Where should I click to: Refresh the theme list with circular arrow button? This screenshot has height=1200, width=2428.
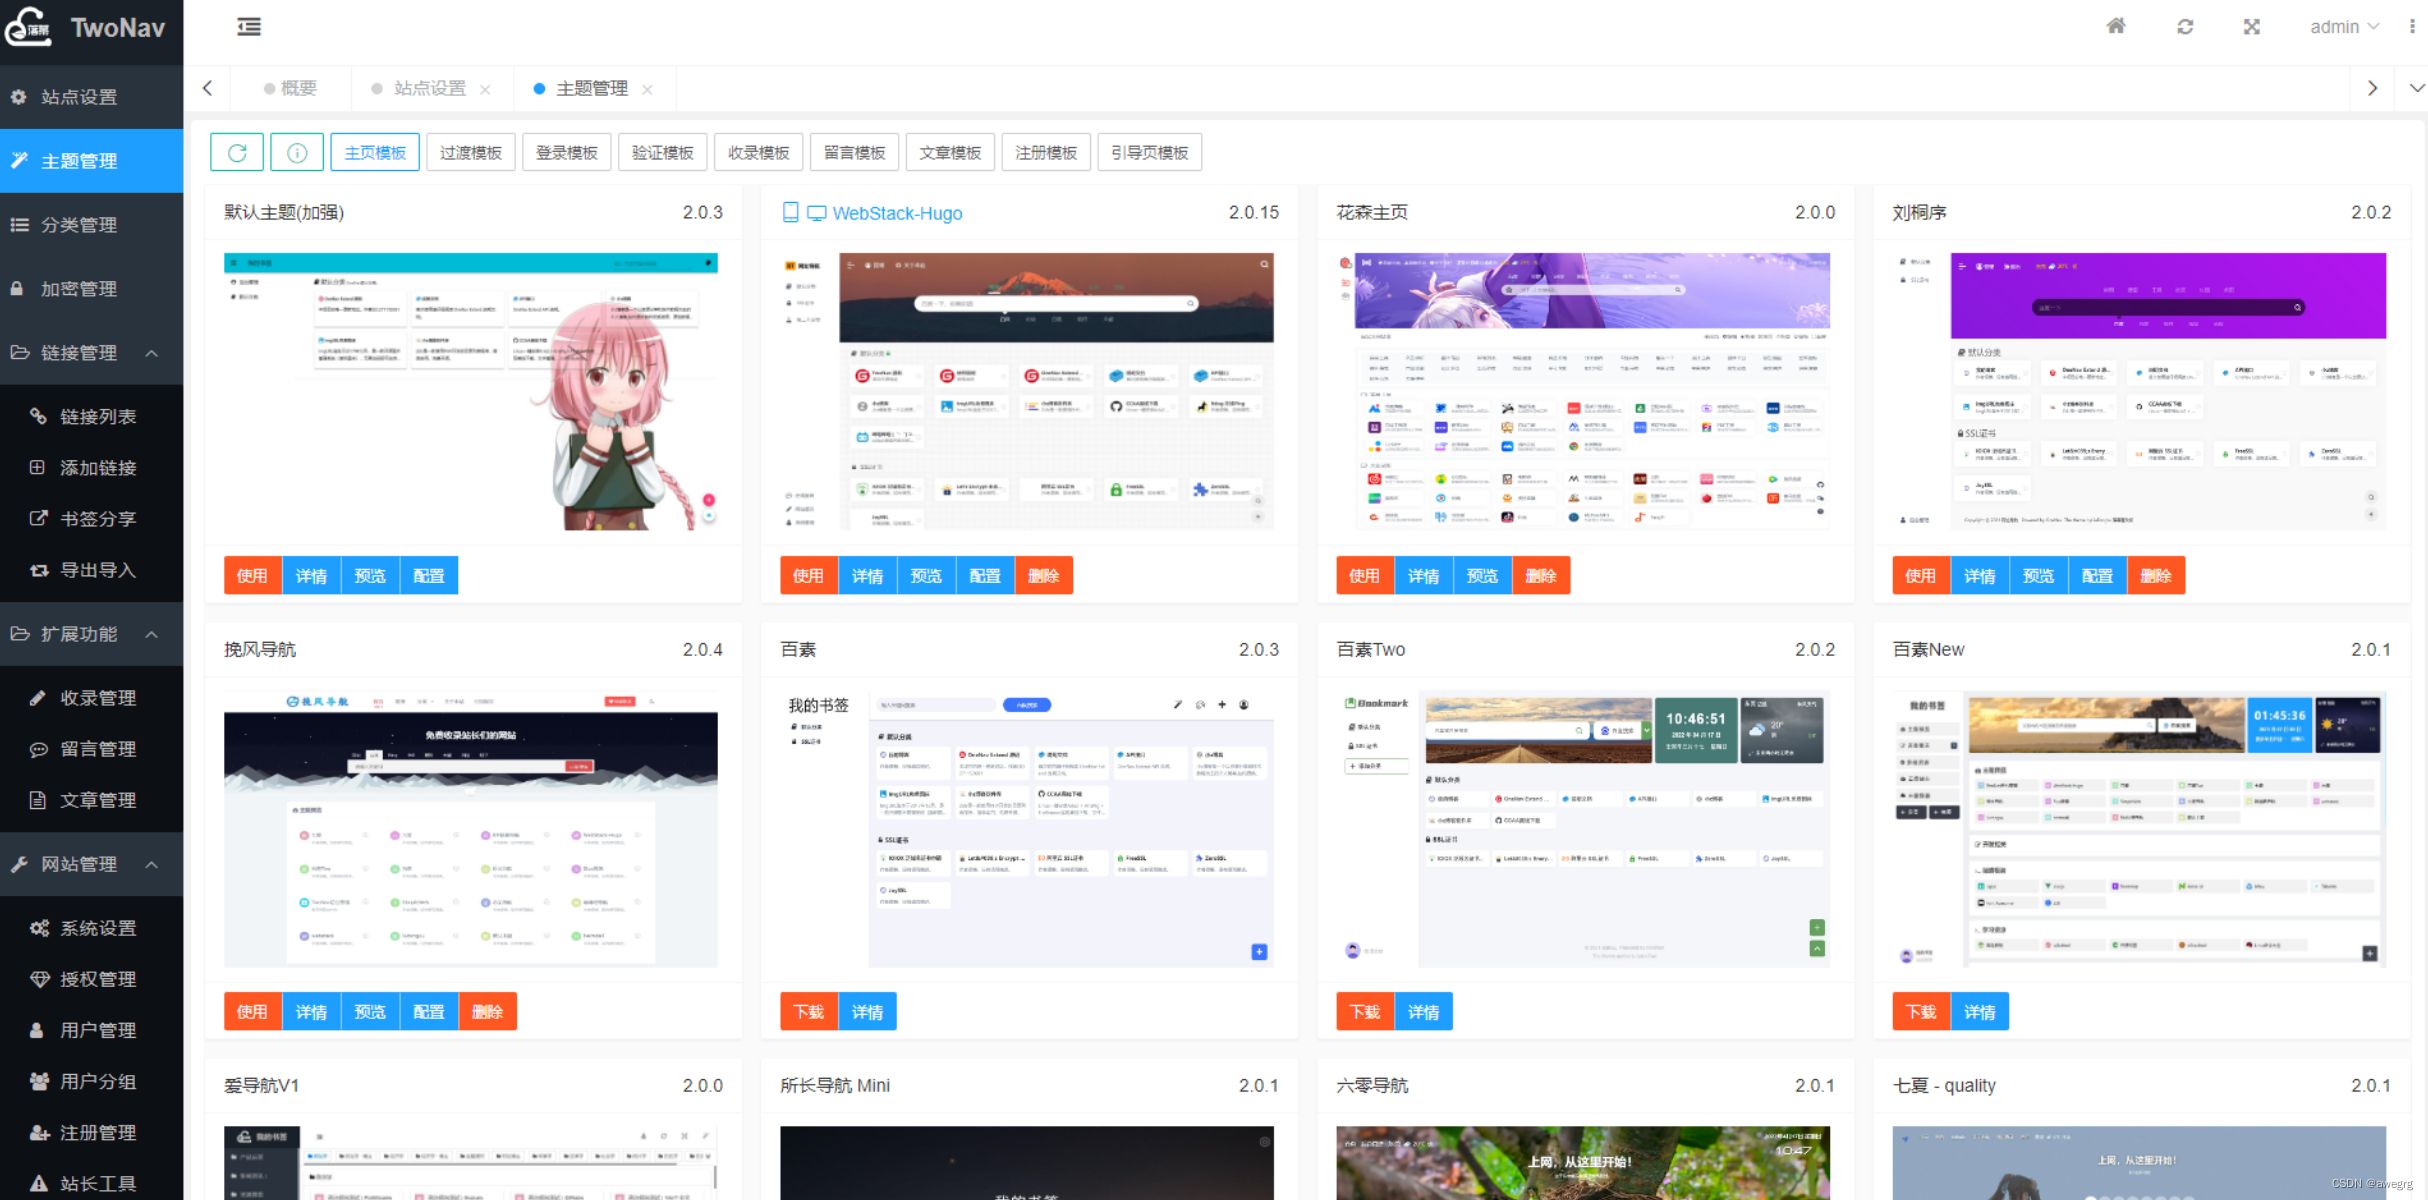[237, 152]
